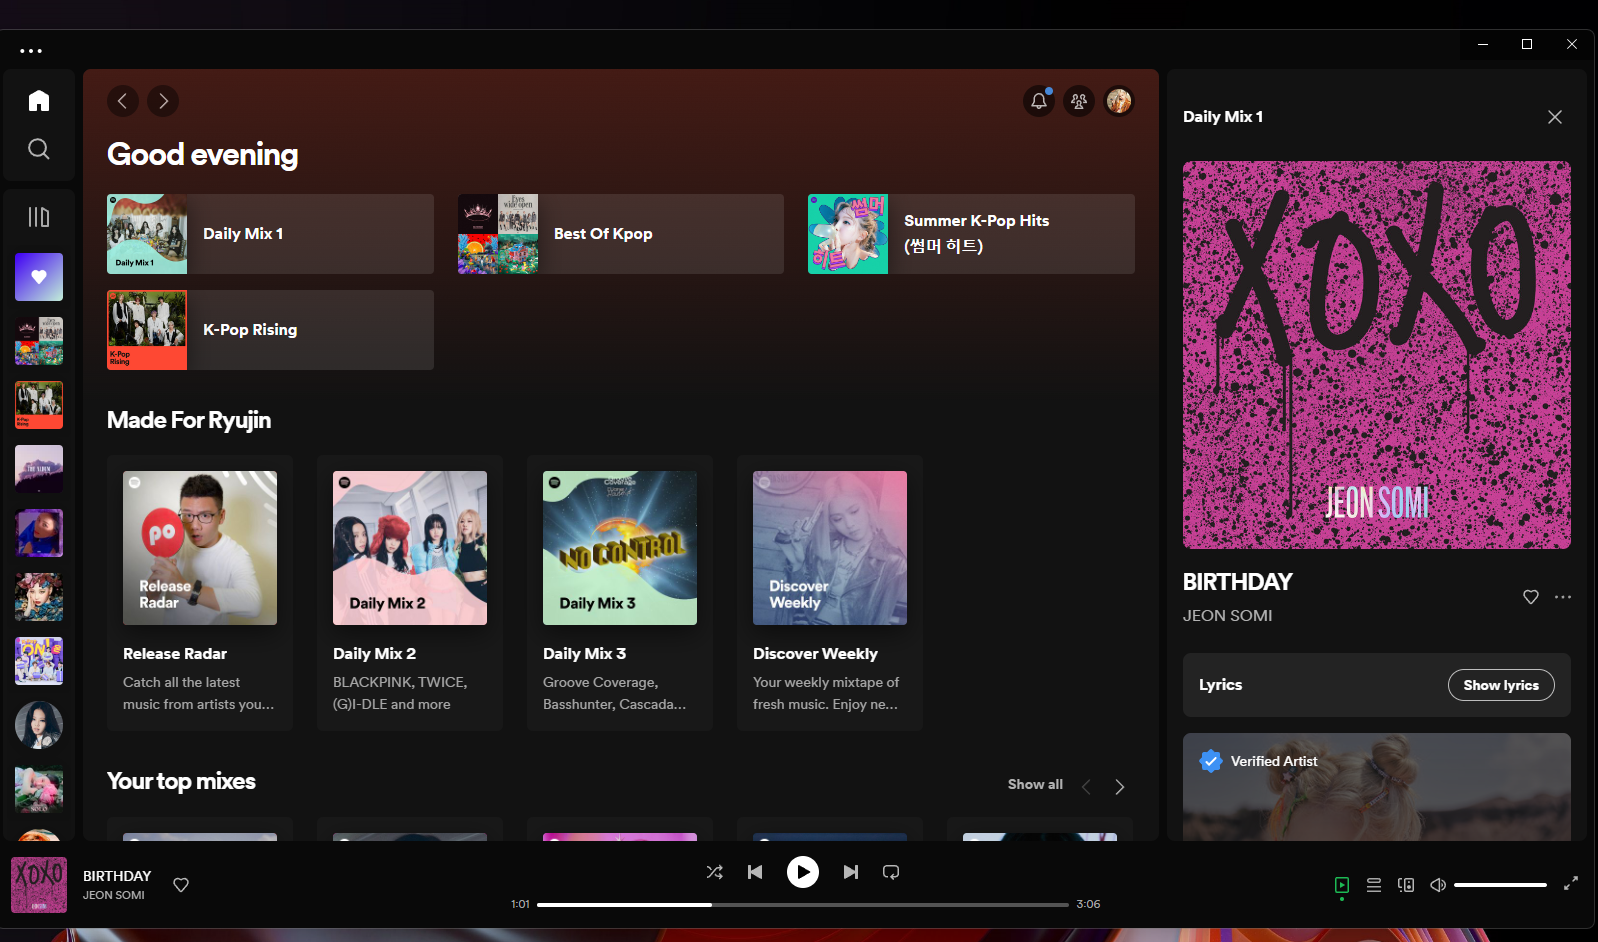Open Daily Mix 1 shortcut tile

point(270,234)
